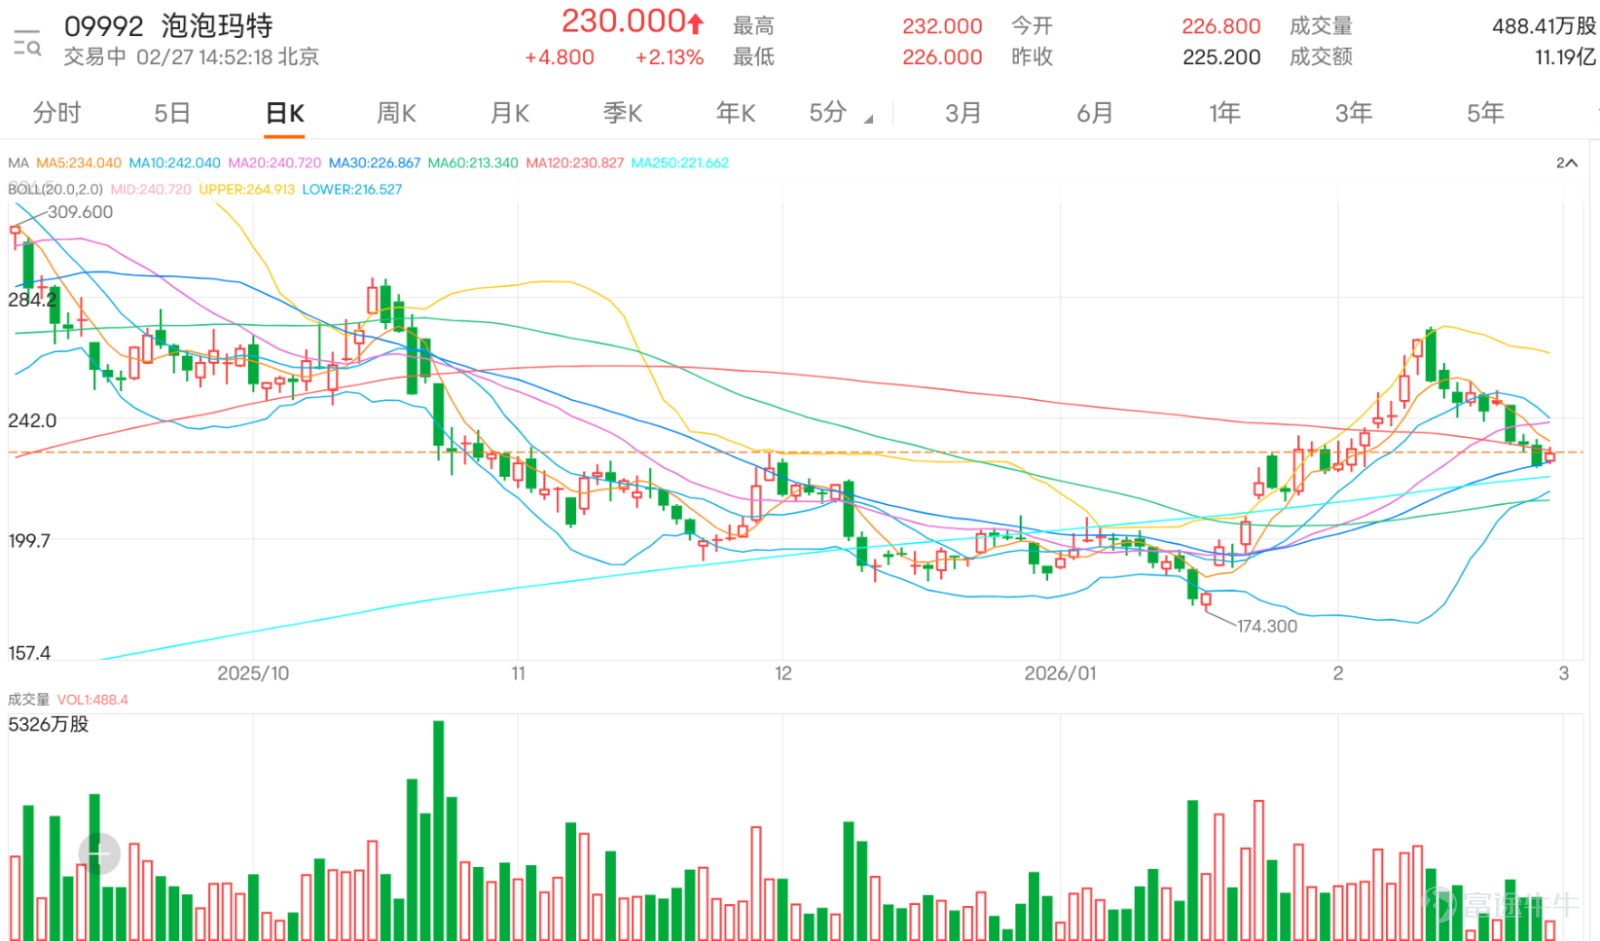
Task: Switch to 分时 intraday tab
Action: pos(57,113)
